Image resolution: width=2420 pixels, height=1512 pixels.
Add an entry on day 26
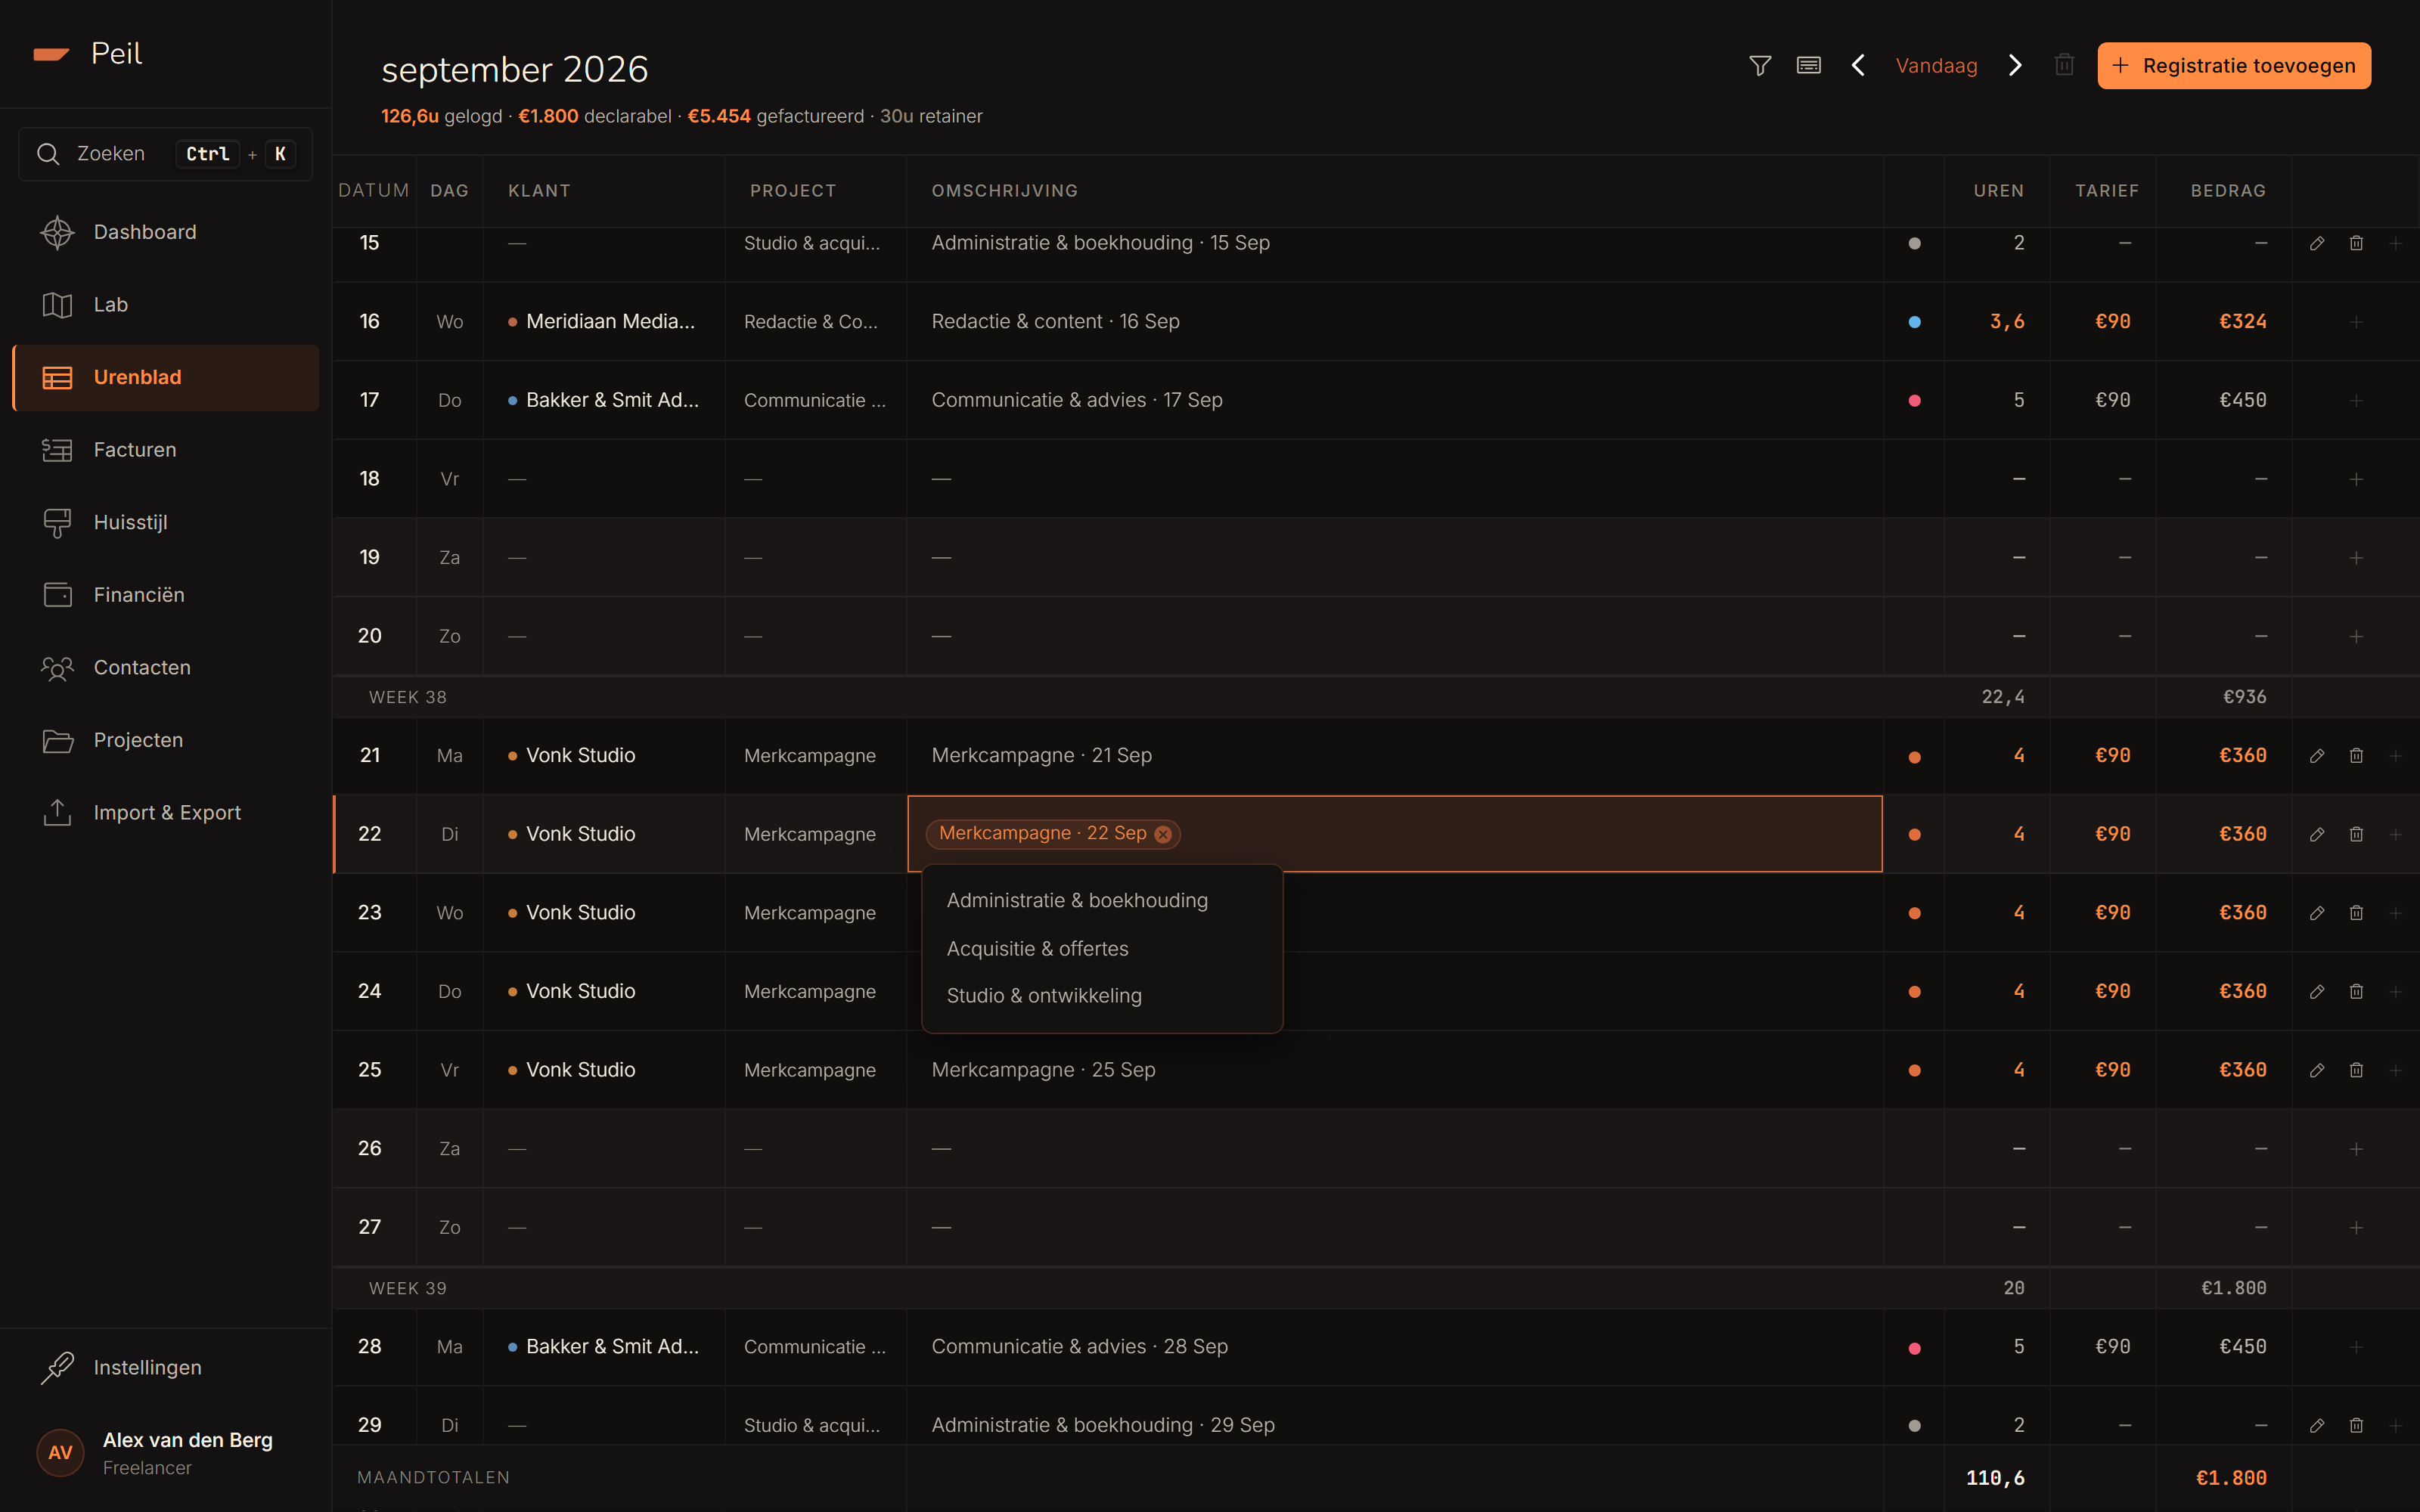pos(2356,1149)
